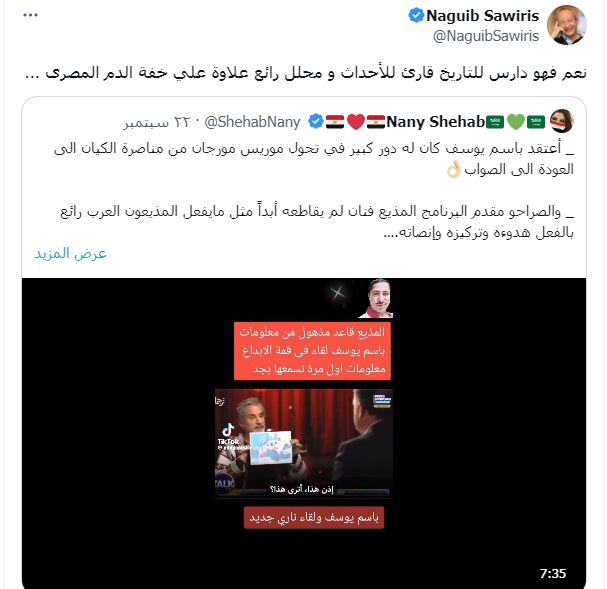The height and width of the screenshot is (589, 607).
Task: Click Naguib Sawiris verified badge
Action: pyautogui.click(x=416, y=15)
